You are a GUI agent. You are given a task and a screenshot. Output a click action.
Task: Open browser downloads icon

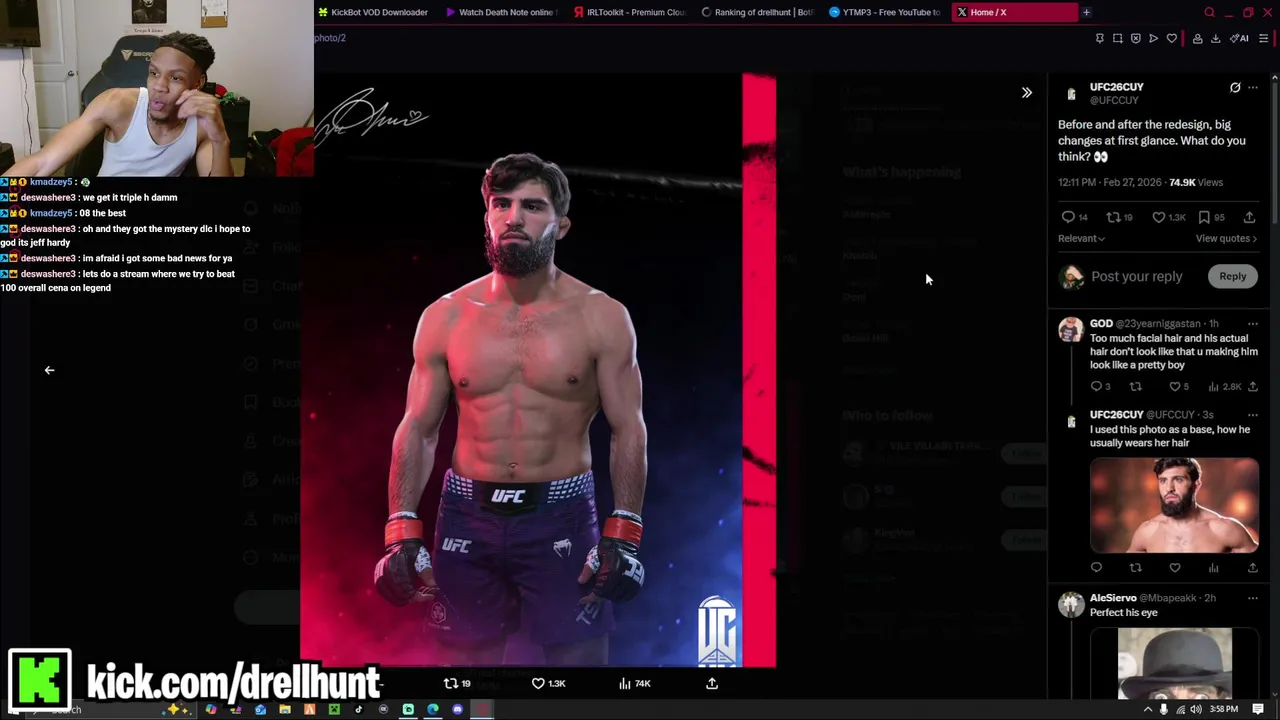1216,38
